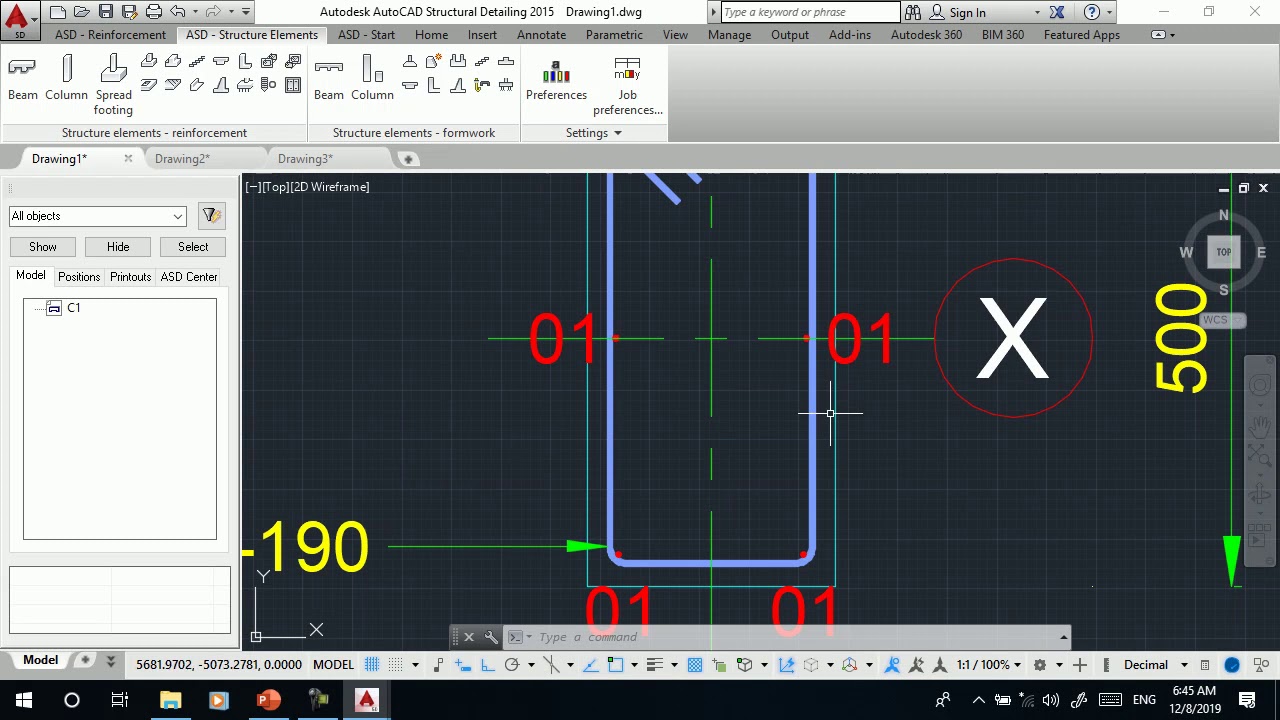Toggle transparency in status bar
1280x720 pixels.
tap(695, 665)
